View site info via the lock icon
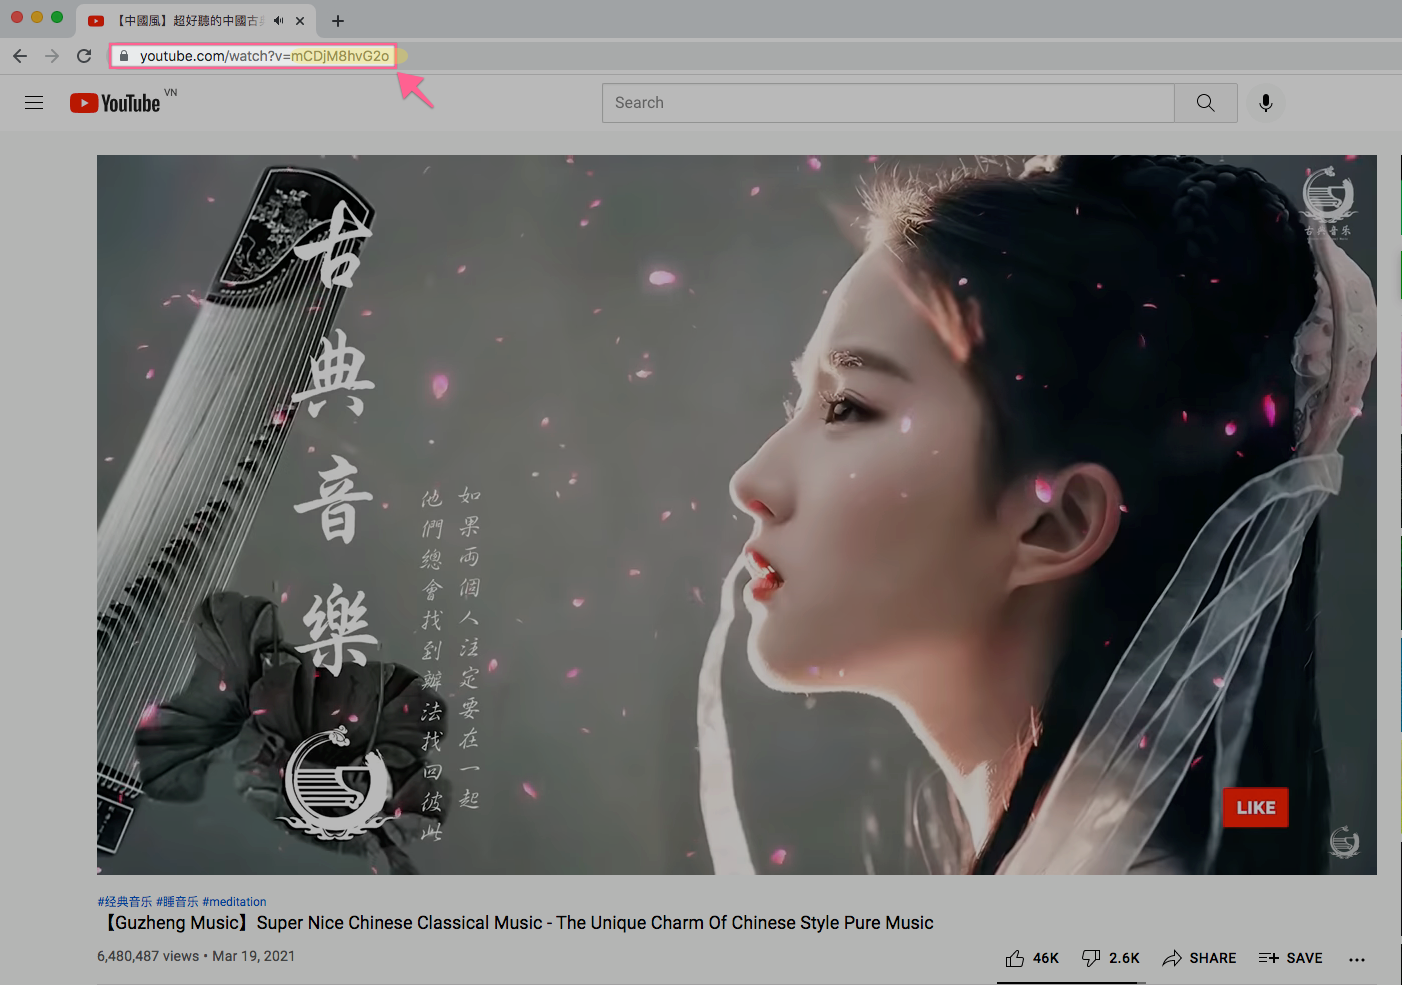Image resolution: width=1402 pixels, height=985 pixels. (124, 56)
